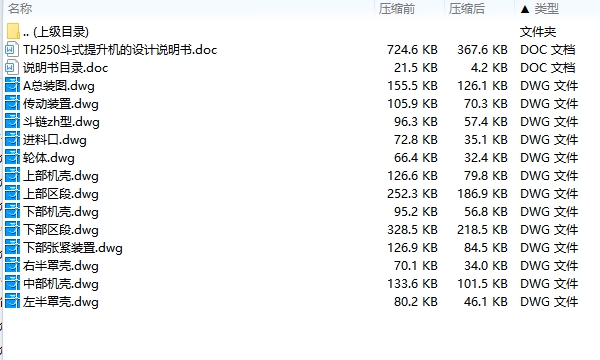Select file 下部机壳.dwg
This screenshot has width=600, height=360.
pyautogui.click(x=61, y=212)
